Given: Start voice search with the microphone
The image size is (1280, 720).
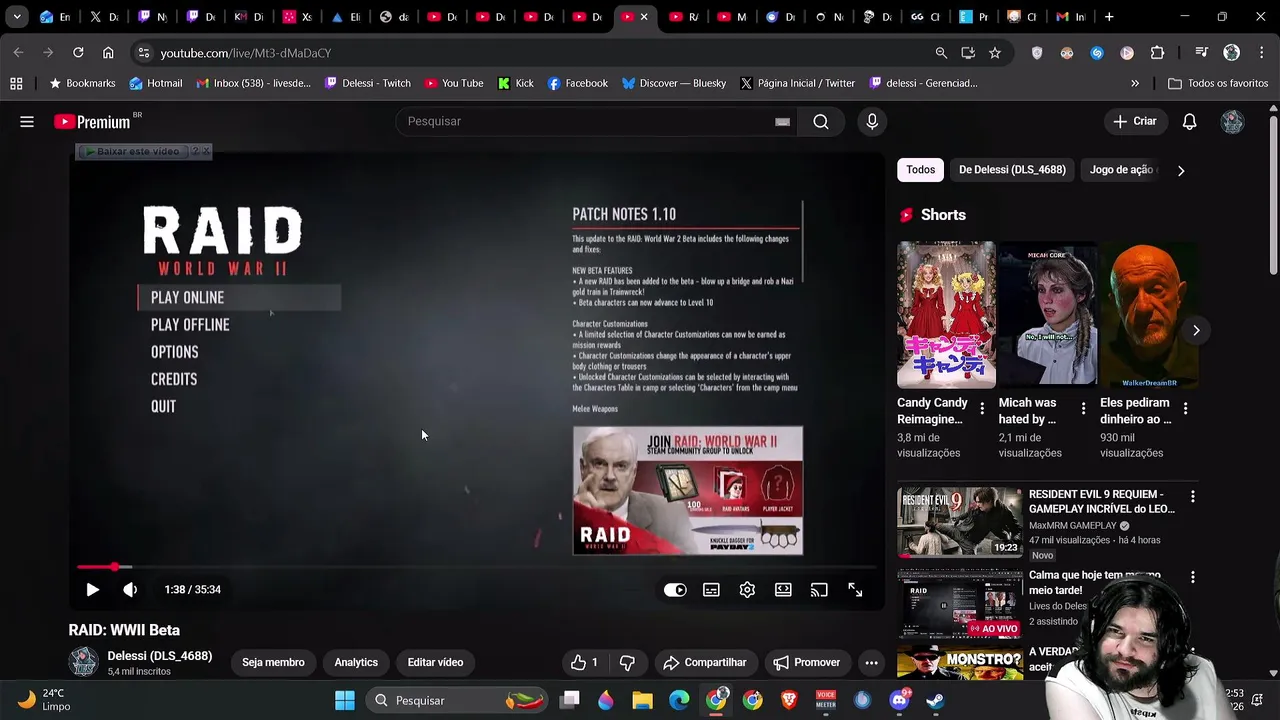Looking at the screenshot, I should point(872,122).
